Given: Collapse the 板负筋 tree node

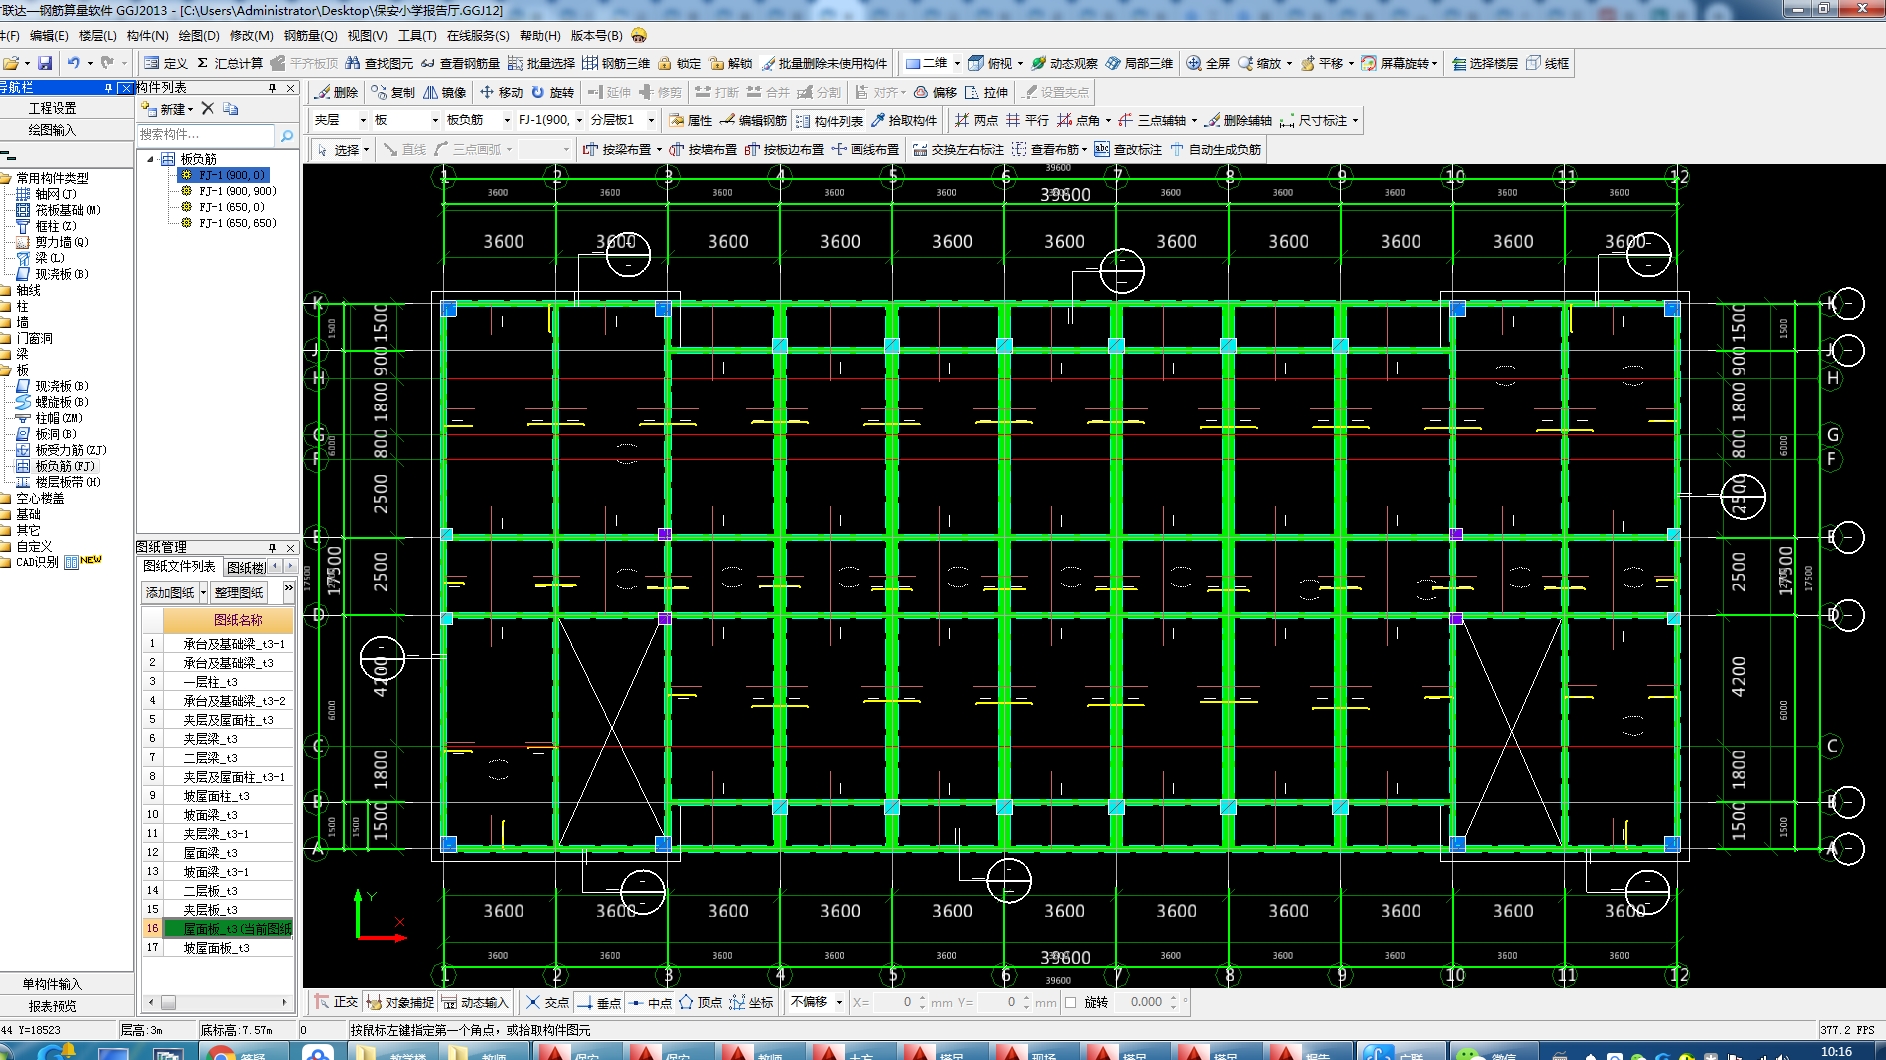Looking at the screenshot, I should [x=151, y=159].
